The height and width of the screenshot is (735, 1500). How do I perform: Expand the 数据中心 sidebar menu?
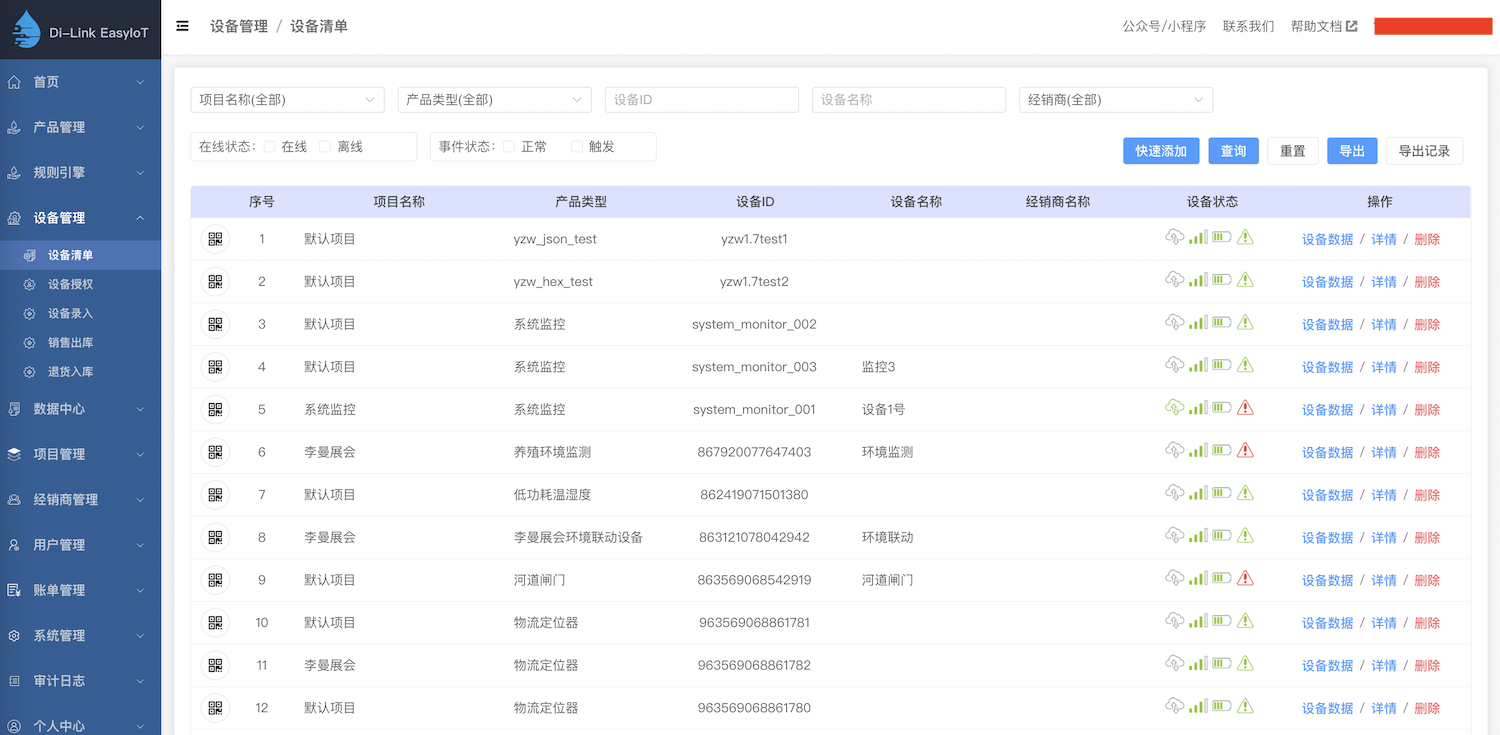80,409
